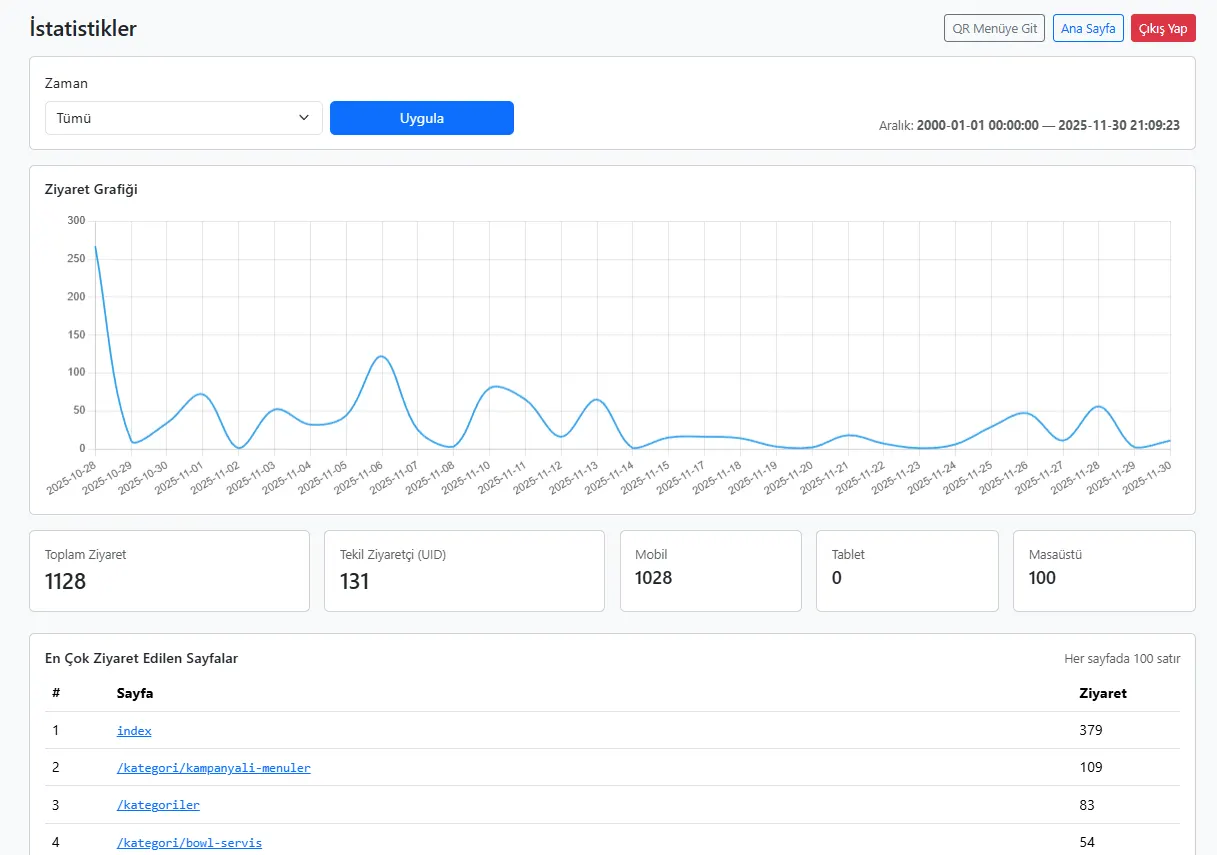
Task: Log out with Çıkış Yap button
Action: (x=1163, y=28)
